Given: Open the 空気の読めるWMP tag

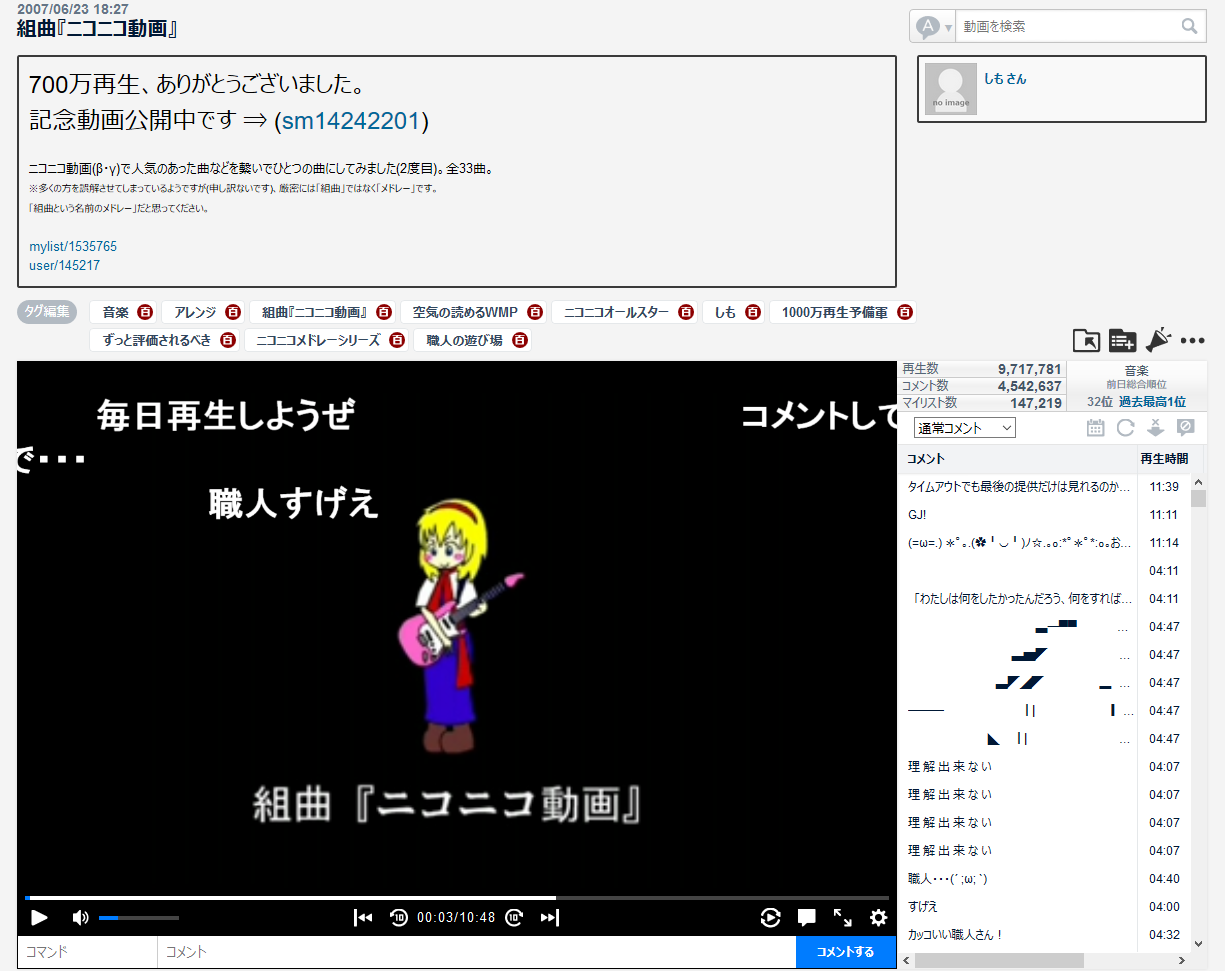Looking at the screenshot, I should coord(466,313).
